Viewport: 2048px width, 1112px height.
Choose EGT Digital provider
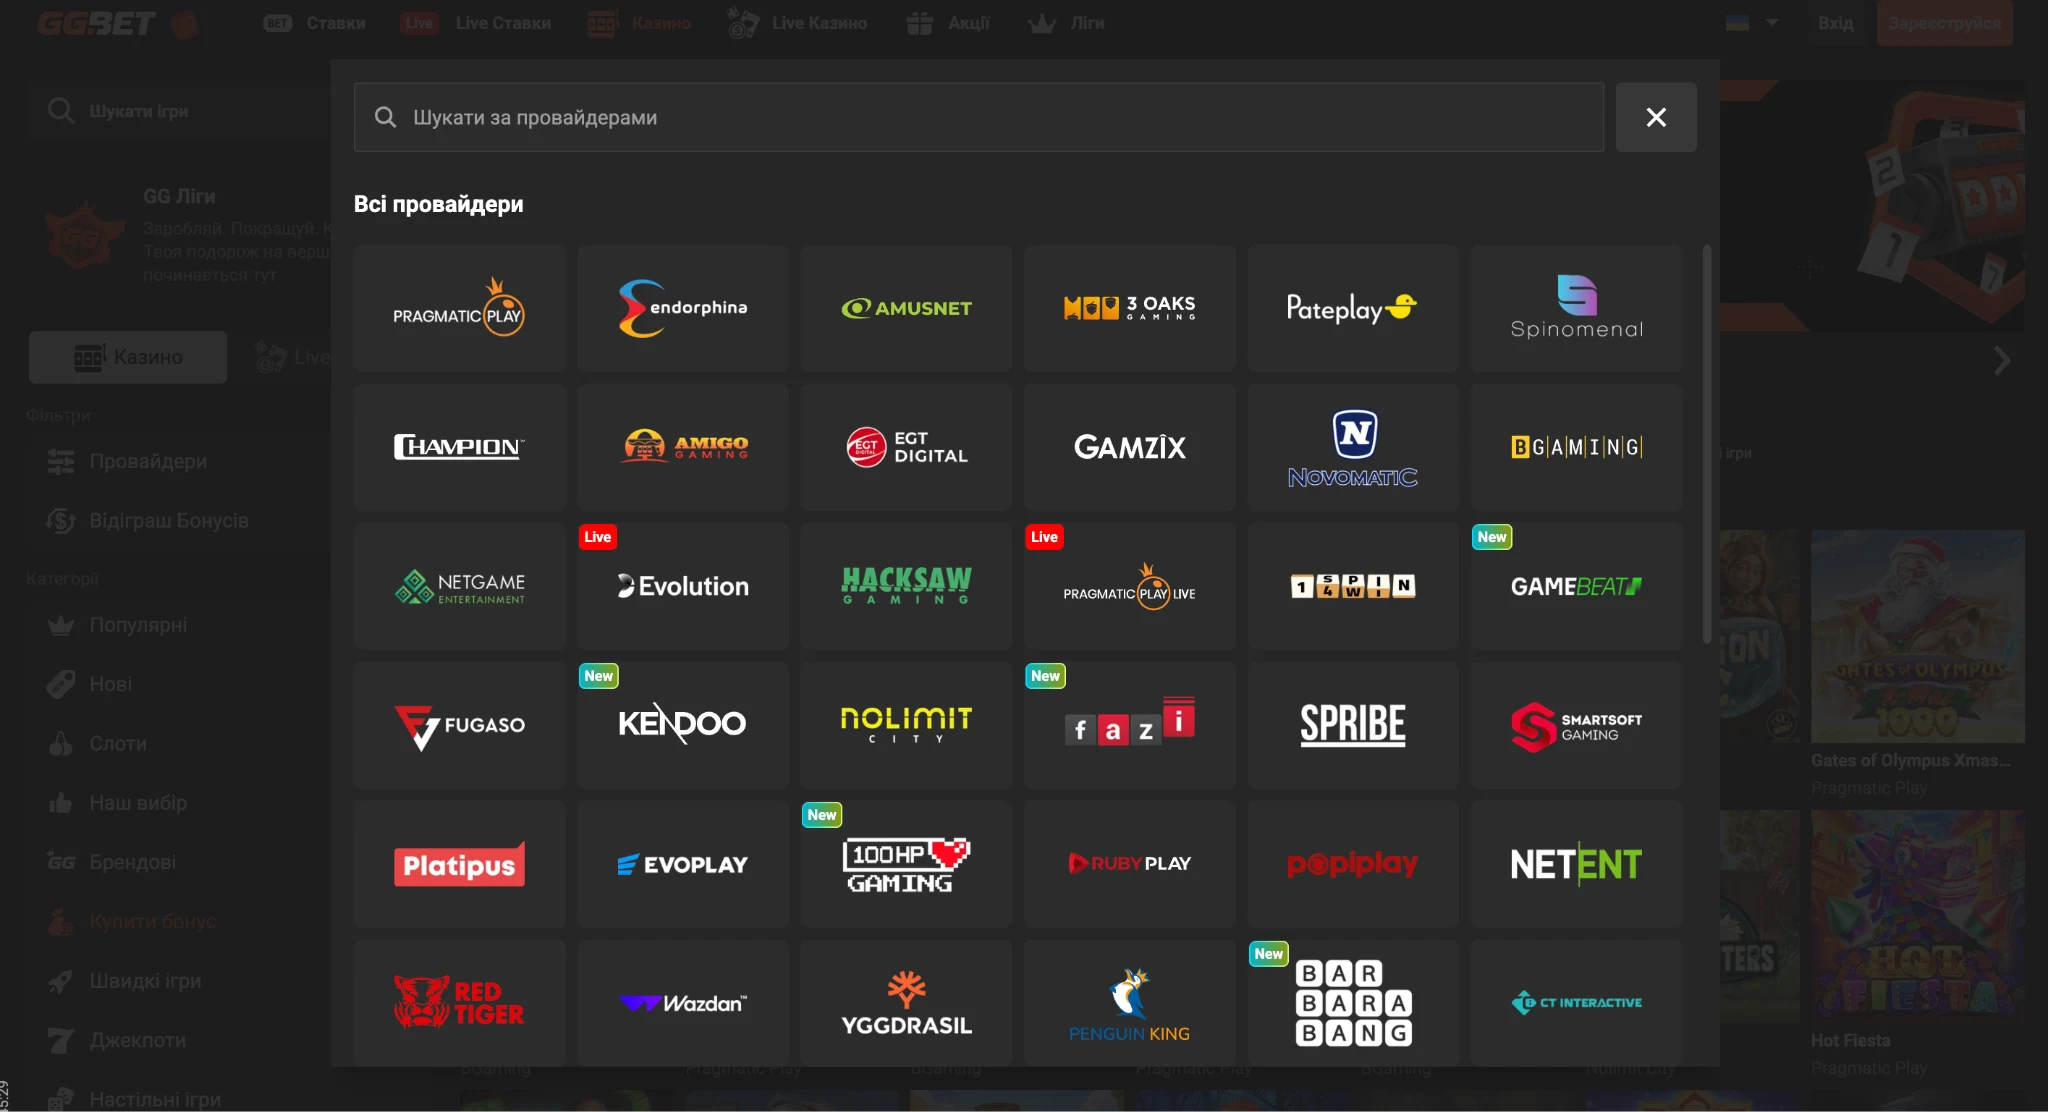906,447
